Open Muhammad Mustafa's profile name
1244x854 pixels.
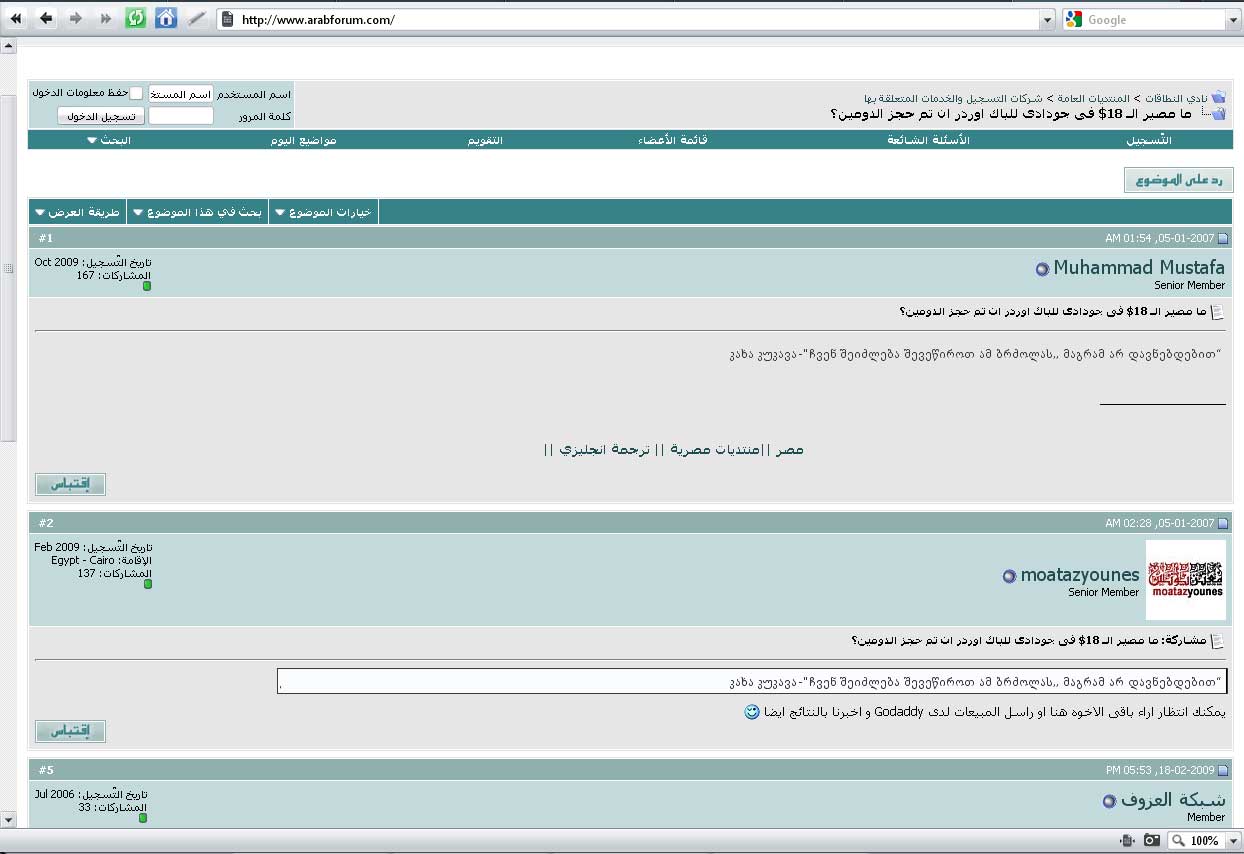click(1139, 267)
